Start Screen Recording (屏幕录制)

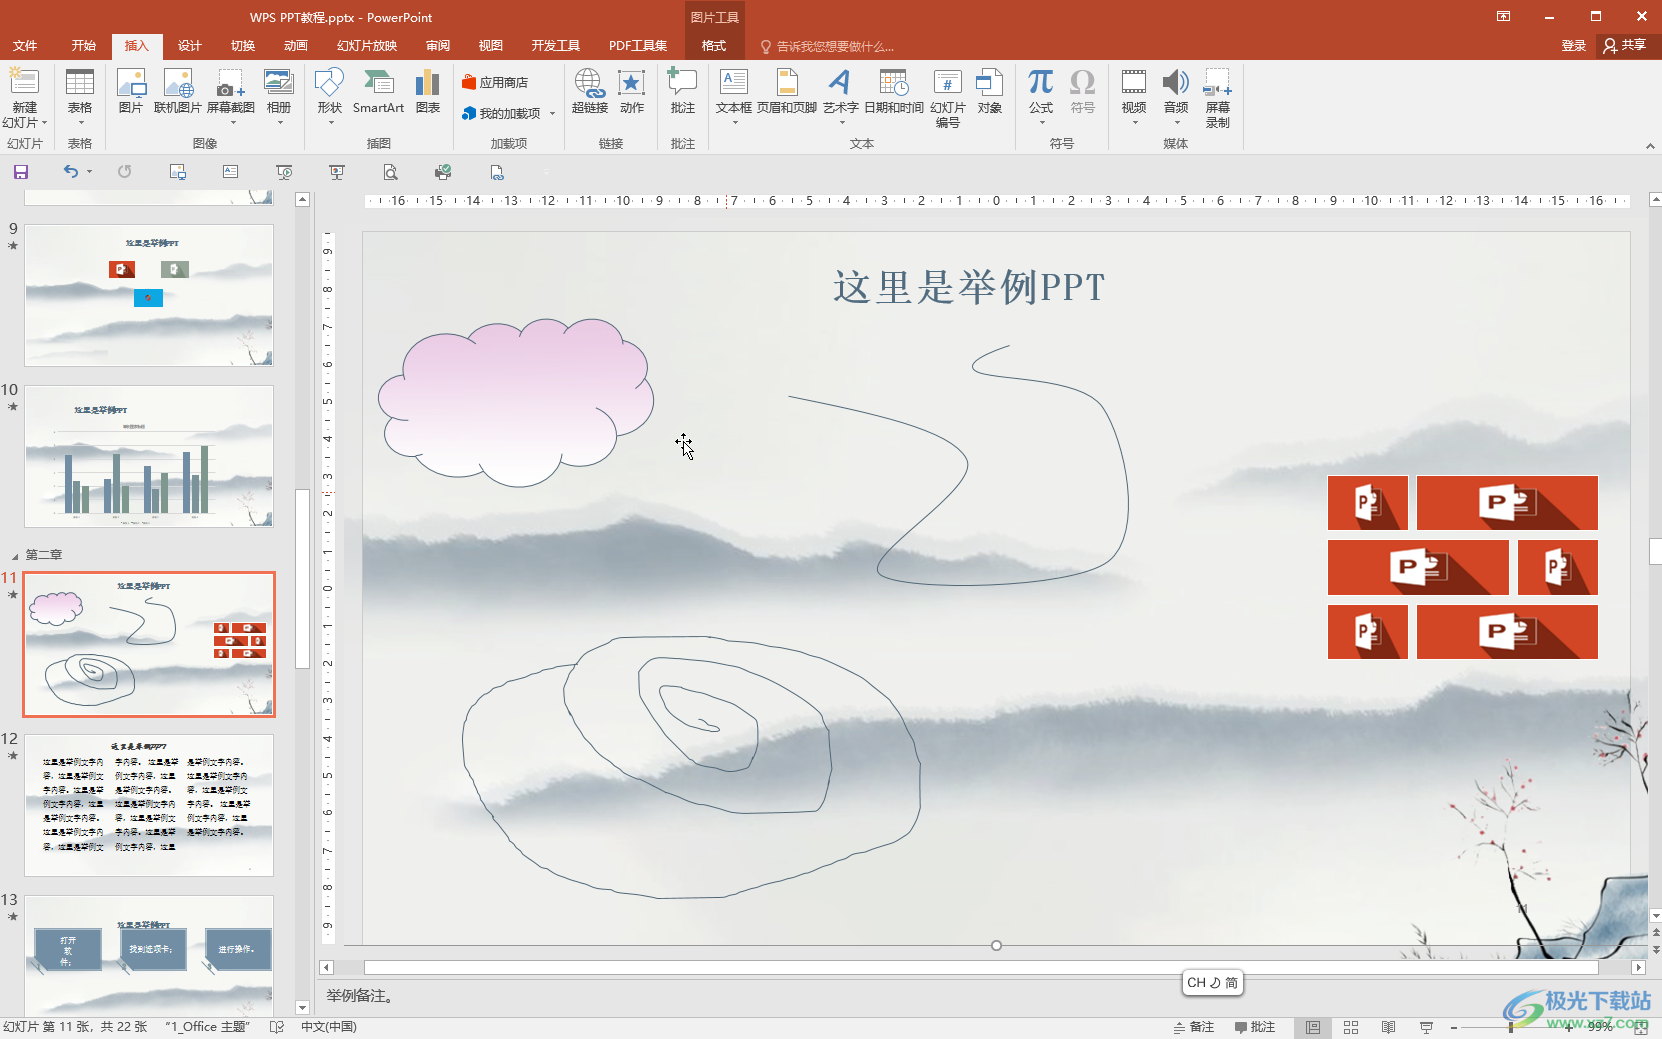[1218, 98]
